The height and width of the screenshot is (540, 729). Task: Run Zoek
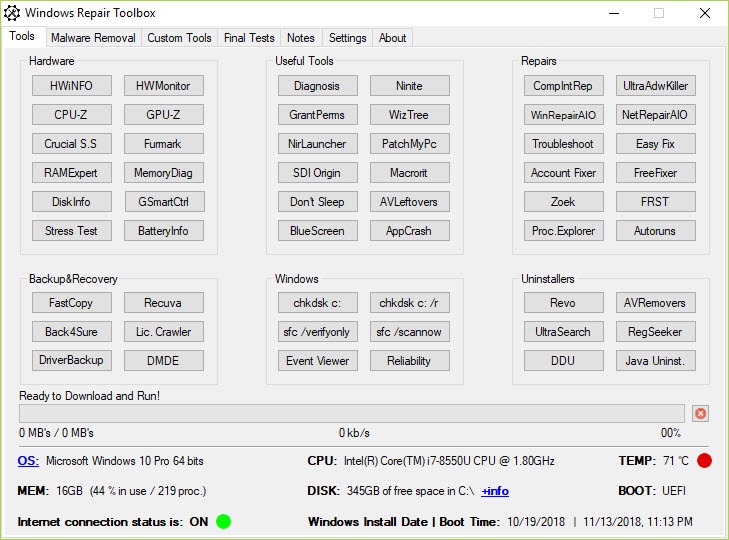[x=563, y=201]
